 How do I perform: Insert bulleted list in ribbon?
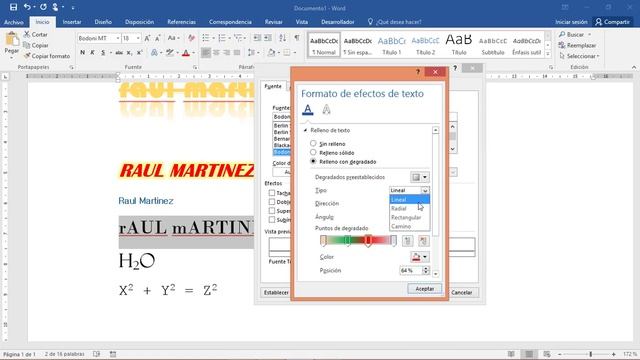206,38
